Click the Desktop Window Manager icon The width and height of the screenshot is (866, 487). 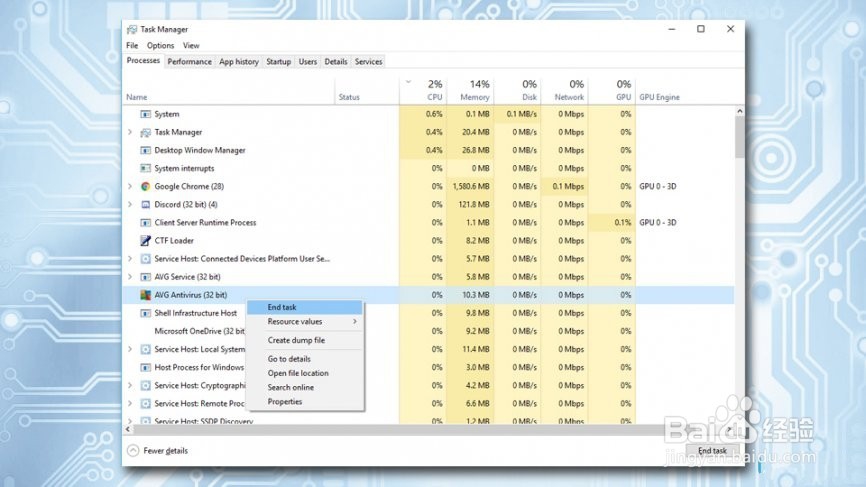145,150
